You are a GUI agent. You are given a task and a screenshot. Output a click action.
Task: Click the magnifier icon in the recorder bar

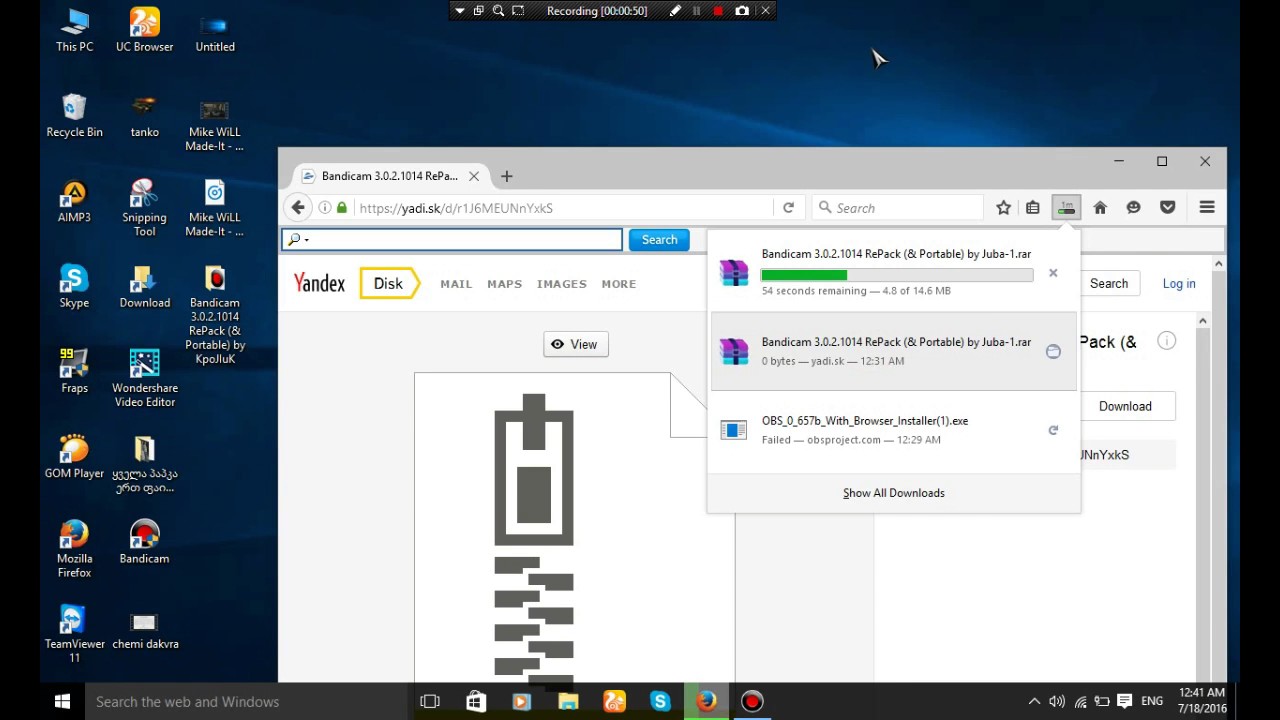pyautogui.click(x=498, y=11)
